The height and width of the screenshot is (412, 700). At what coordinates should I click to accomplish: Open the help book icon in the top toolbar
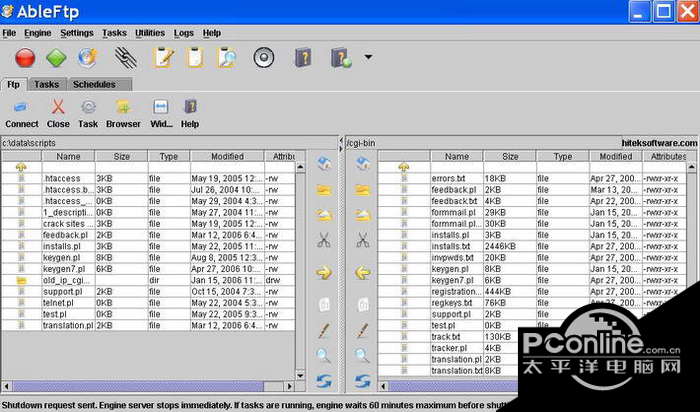303,58
